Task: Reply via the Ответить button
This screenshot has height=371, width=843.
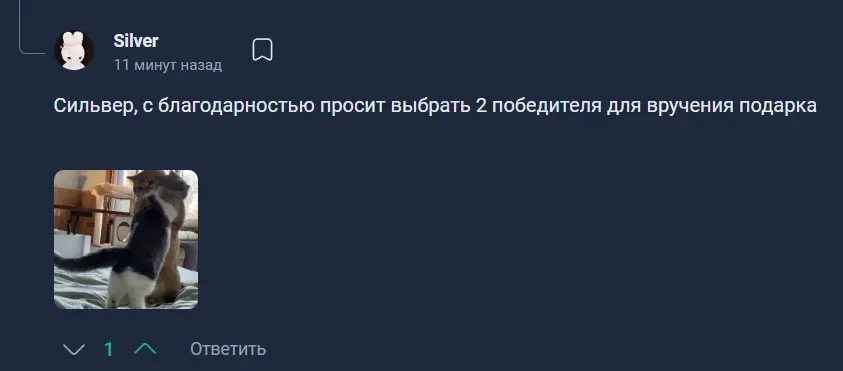Action: 228,349
